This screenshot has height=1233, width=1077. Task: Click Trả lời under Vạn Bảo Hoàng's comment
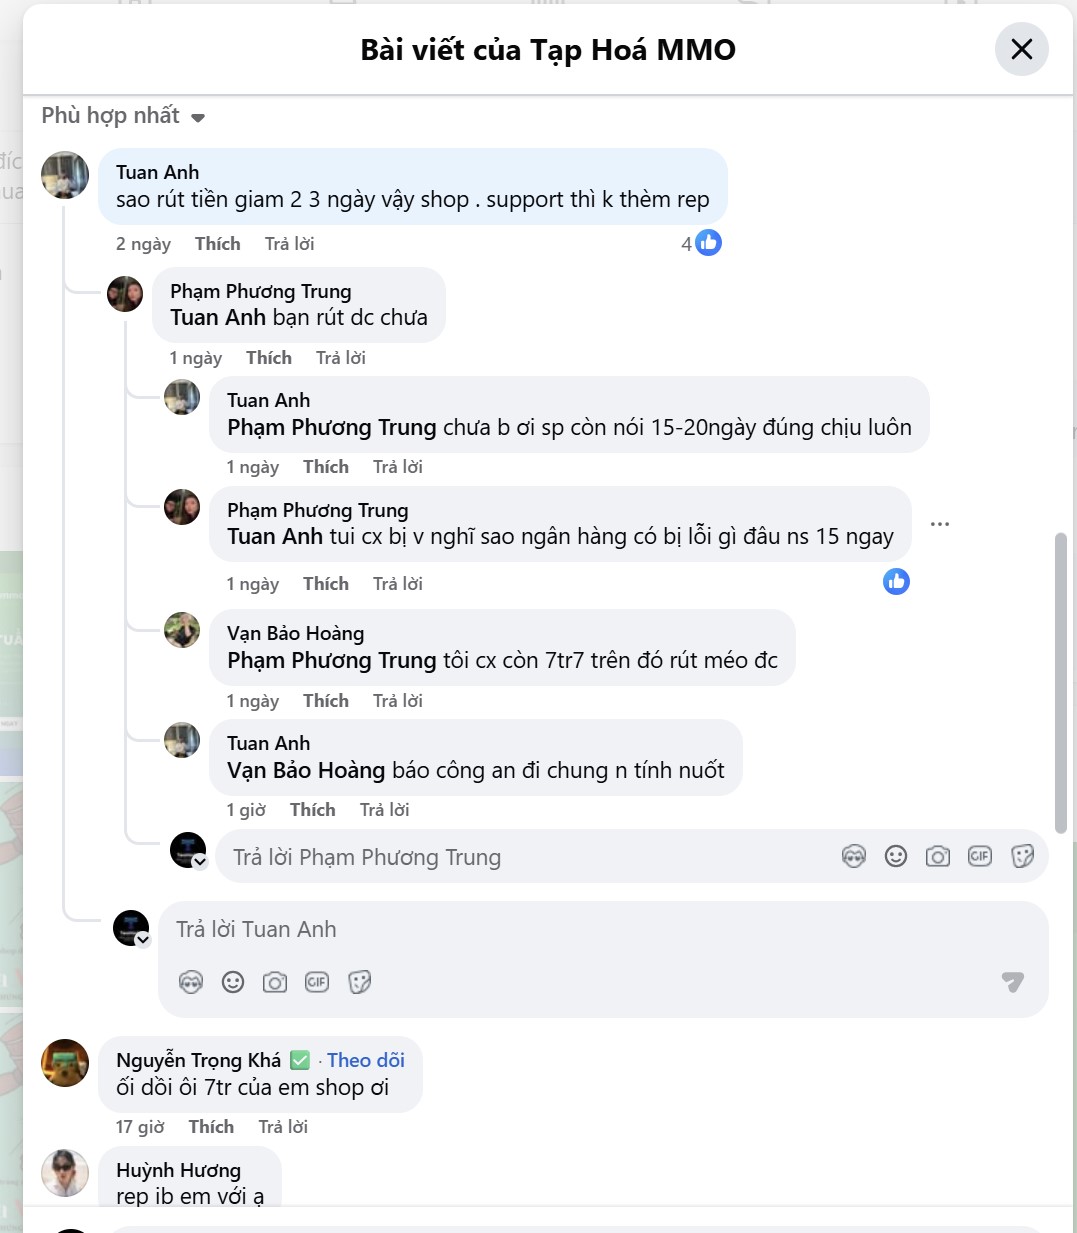397,701
